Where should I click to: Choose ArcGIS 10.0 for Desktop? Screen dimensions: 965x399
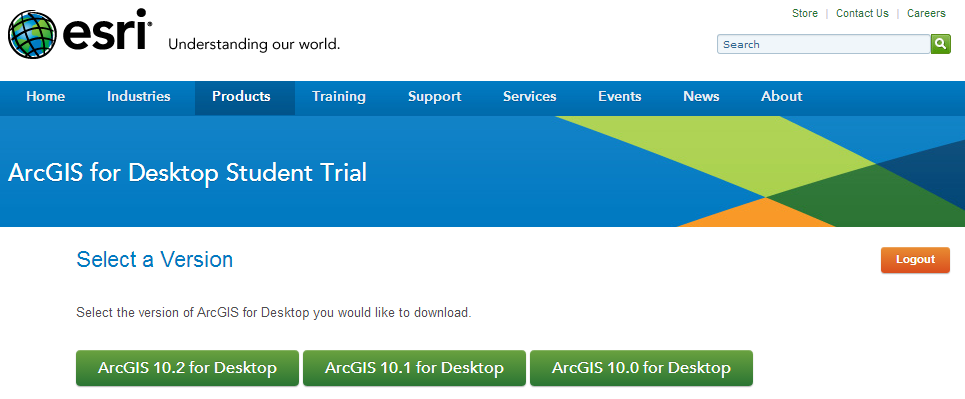click(x=641, y=368)
